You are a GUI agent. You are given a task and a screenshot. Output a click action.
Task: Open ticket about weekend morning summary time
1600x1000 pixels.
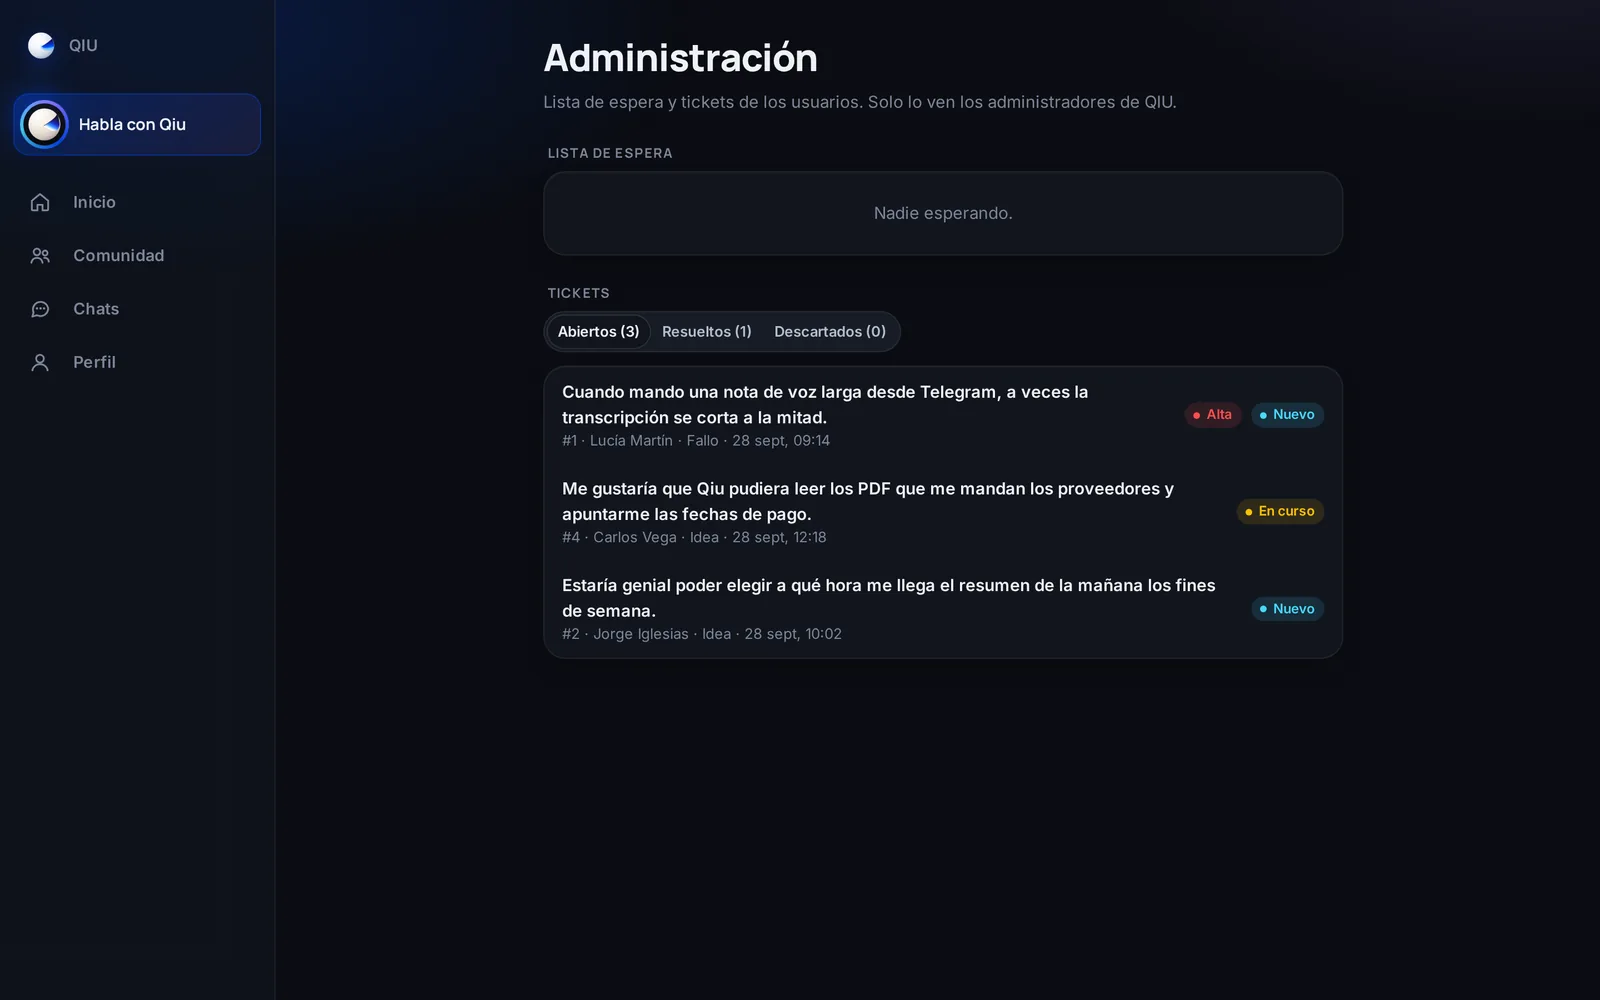pos(942,609)
